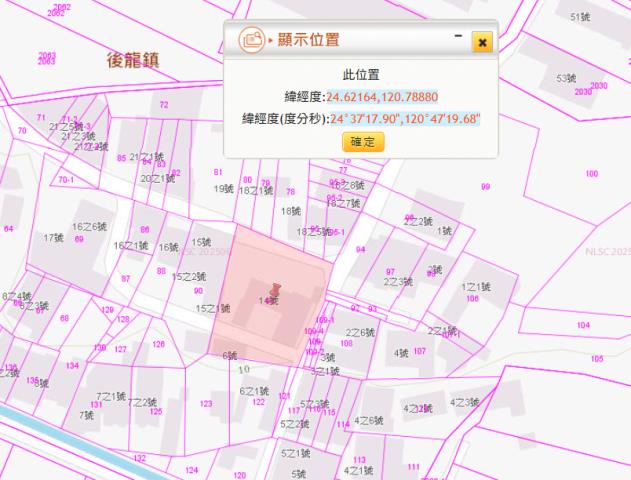Close the 顯示位置 dialog
This screenshot has width=631, height=480.
click(482, 42)
